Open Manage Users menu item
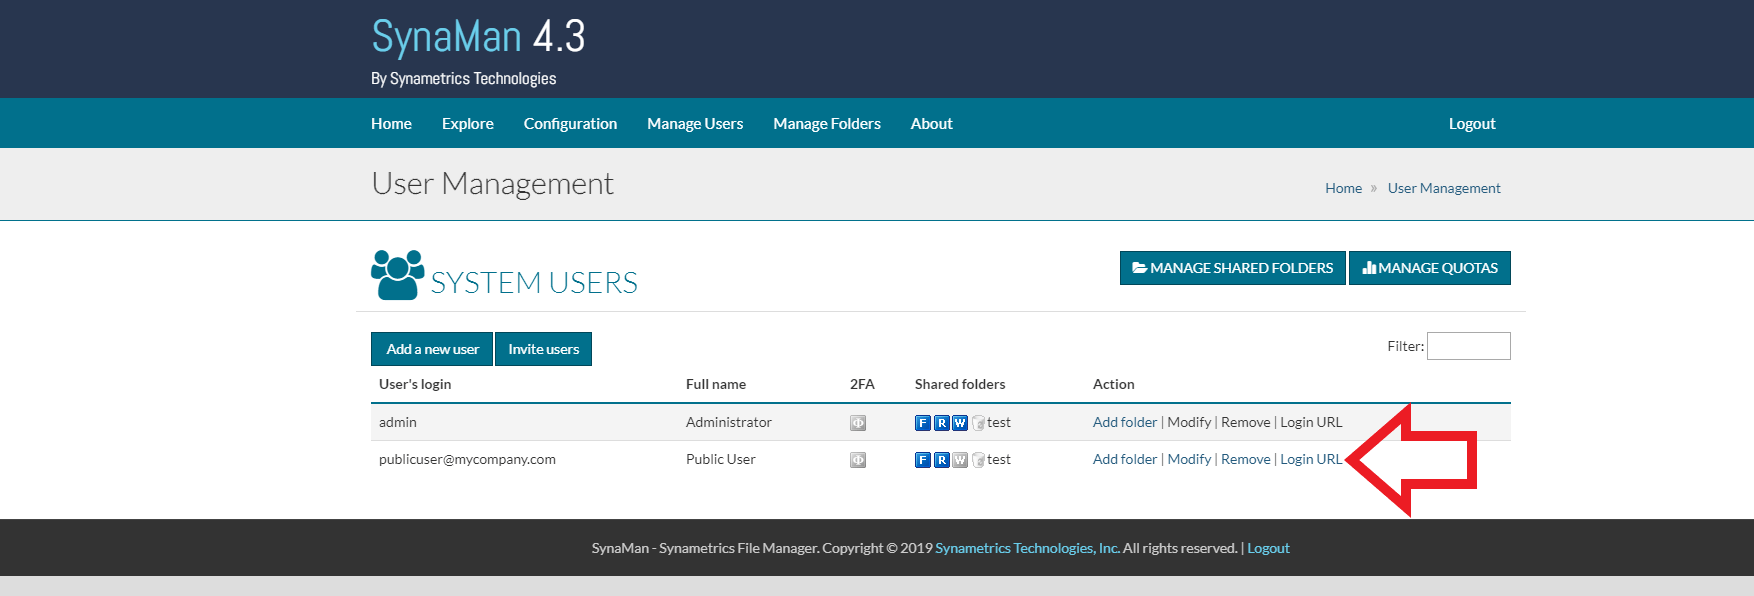This screenshot has height=596, width=1754. pyautogui.click(x=695, y=124)
